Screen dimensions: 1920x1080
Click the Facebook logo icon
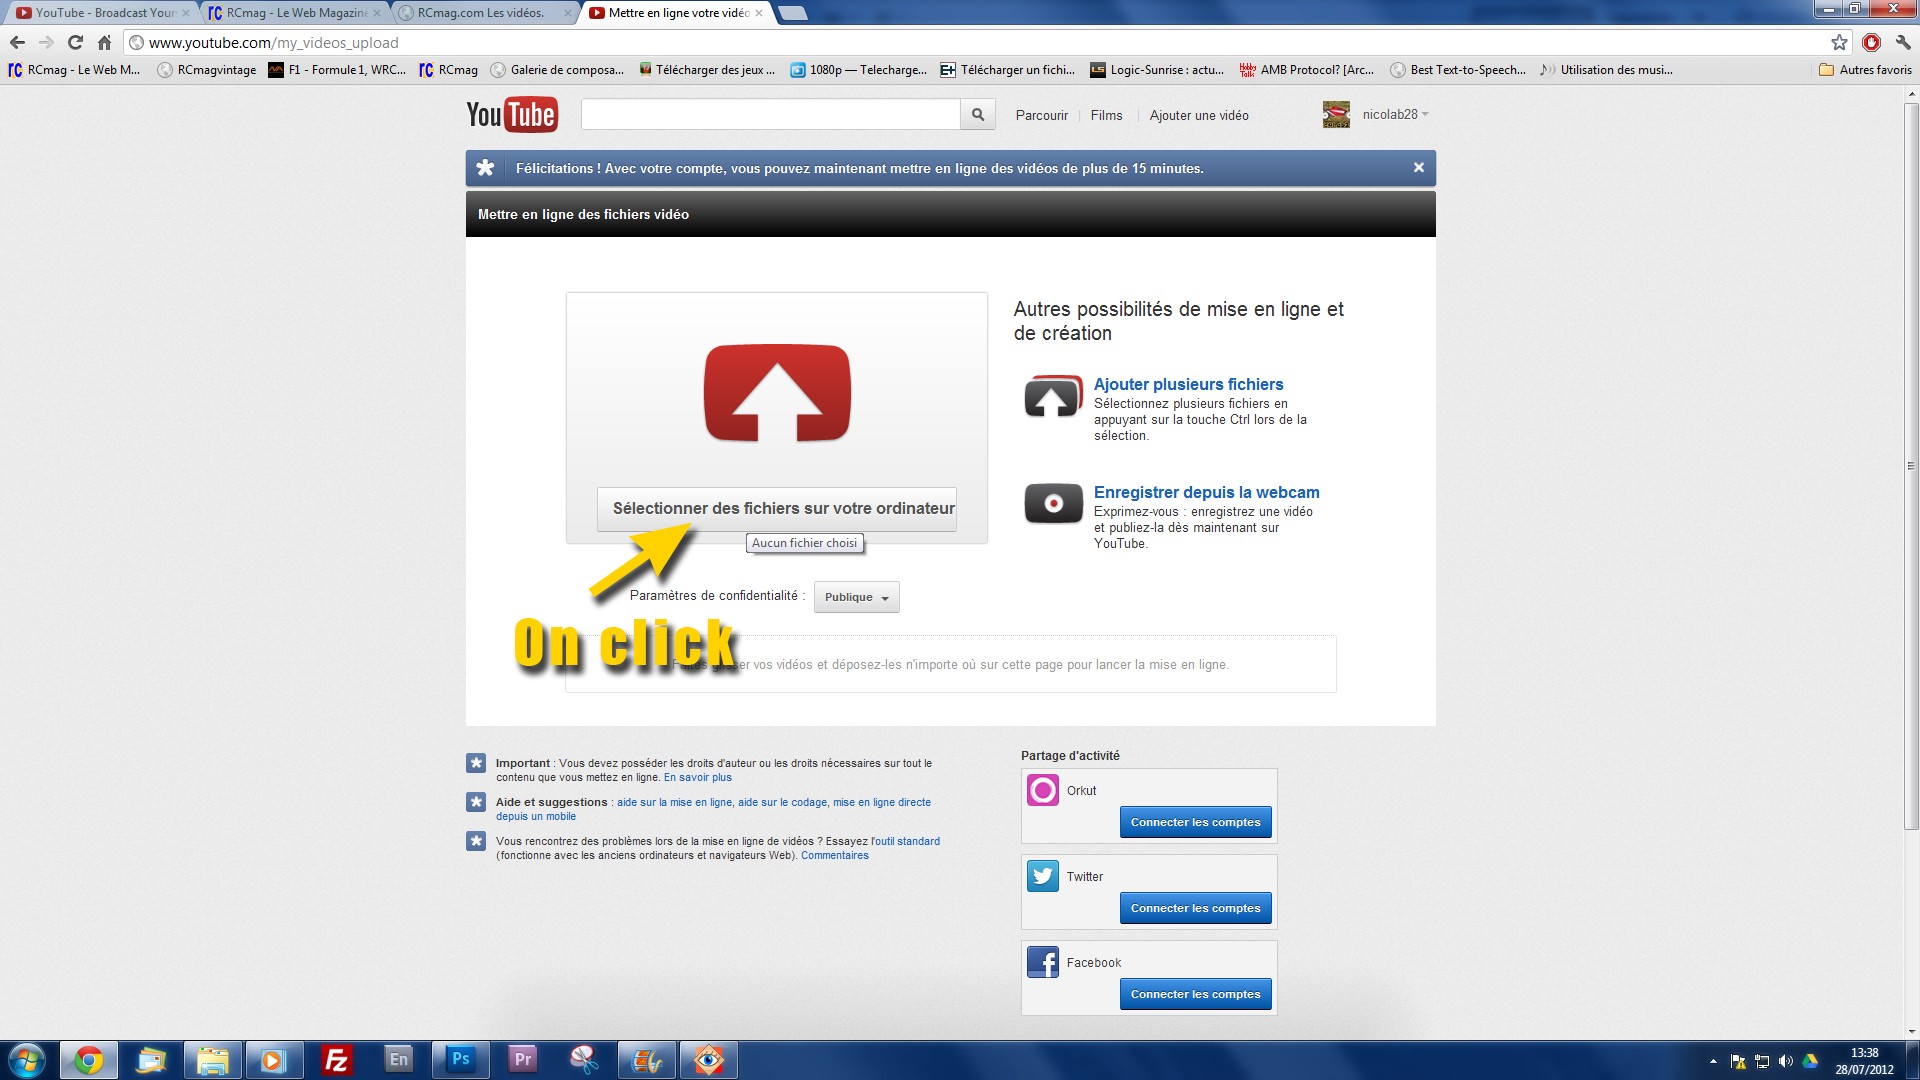1043,962
